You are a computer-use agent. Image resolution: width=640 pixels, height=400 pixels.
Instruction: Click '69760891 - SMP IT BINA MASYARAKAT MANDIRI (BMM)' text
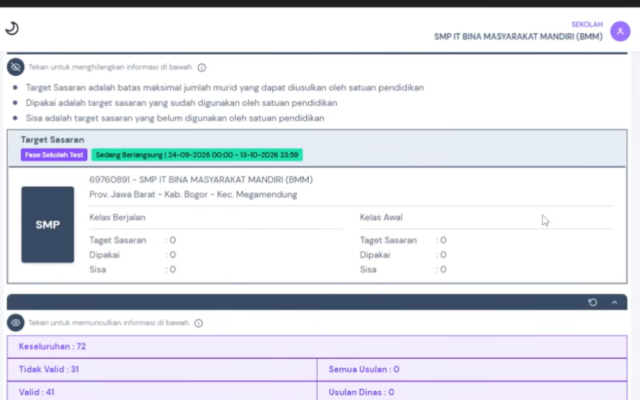[x=201, y=180]
